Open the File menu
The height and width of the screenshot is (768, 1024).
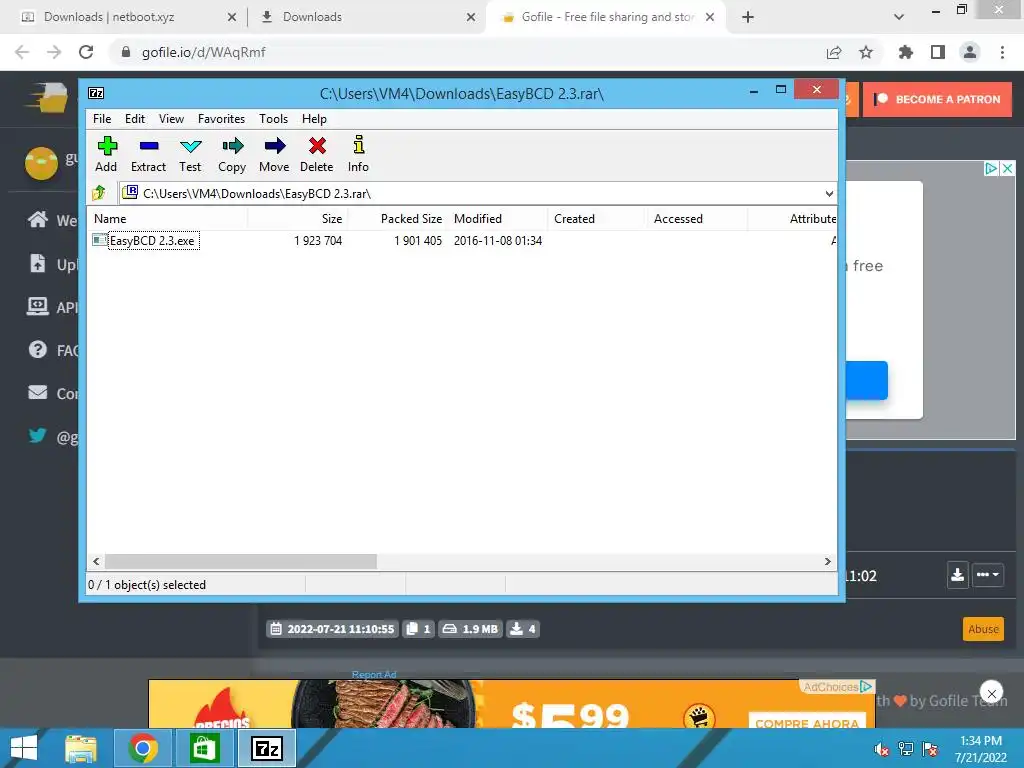pyautogui.click(x=102, y=119)
